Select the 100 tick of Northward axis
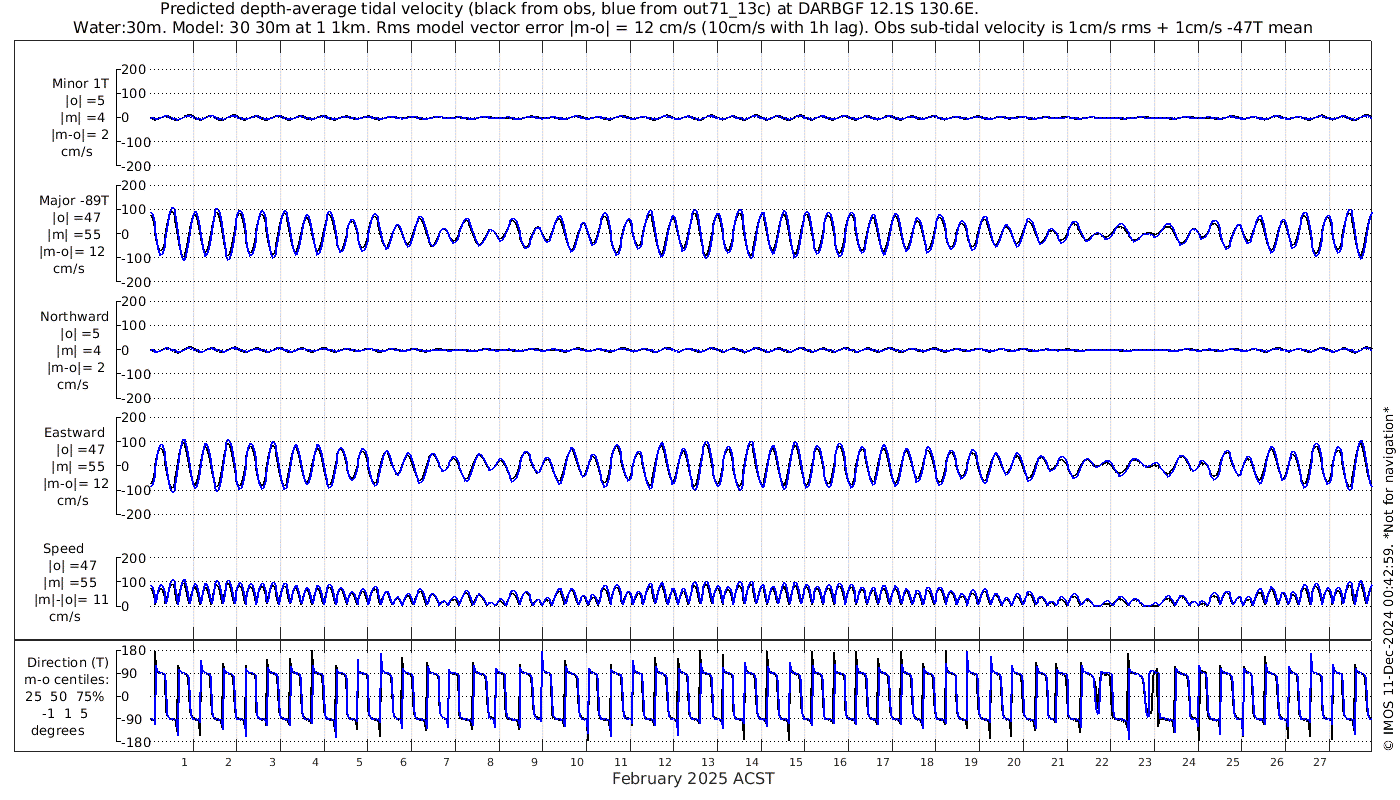This screenshot has width=1400, height=800. [136, 326]
